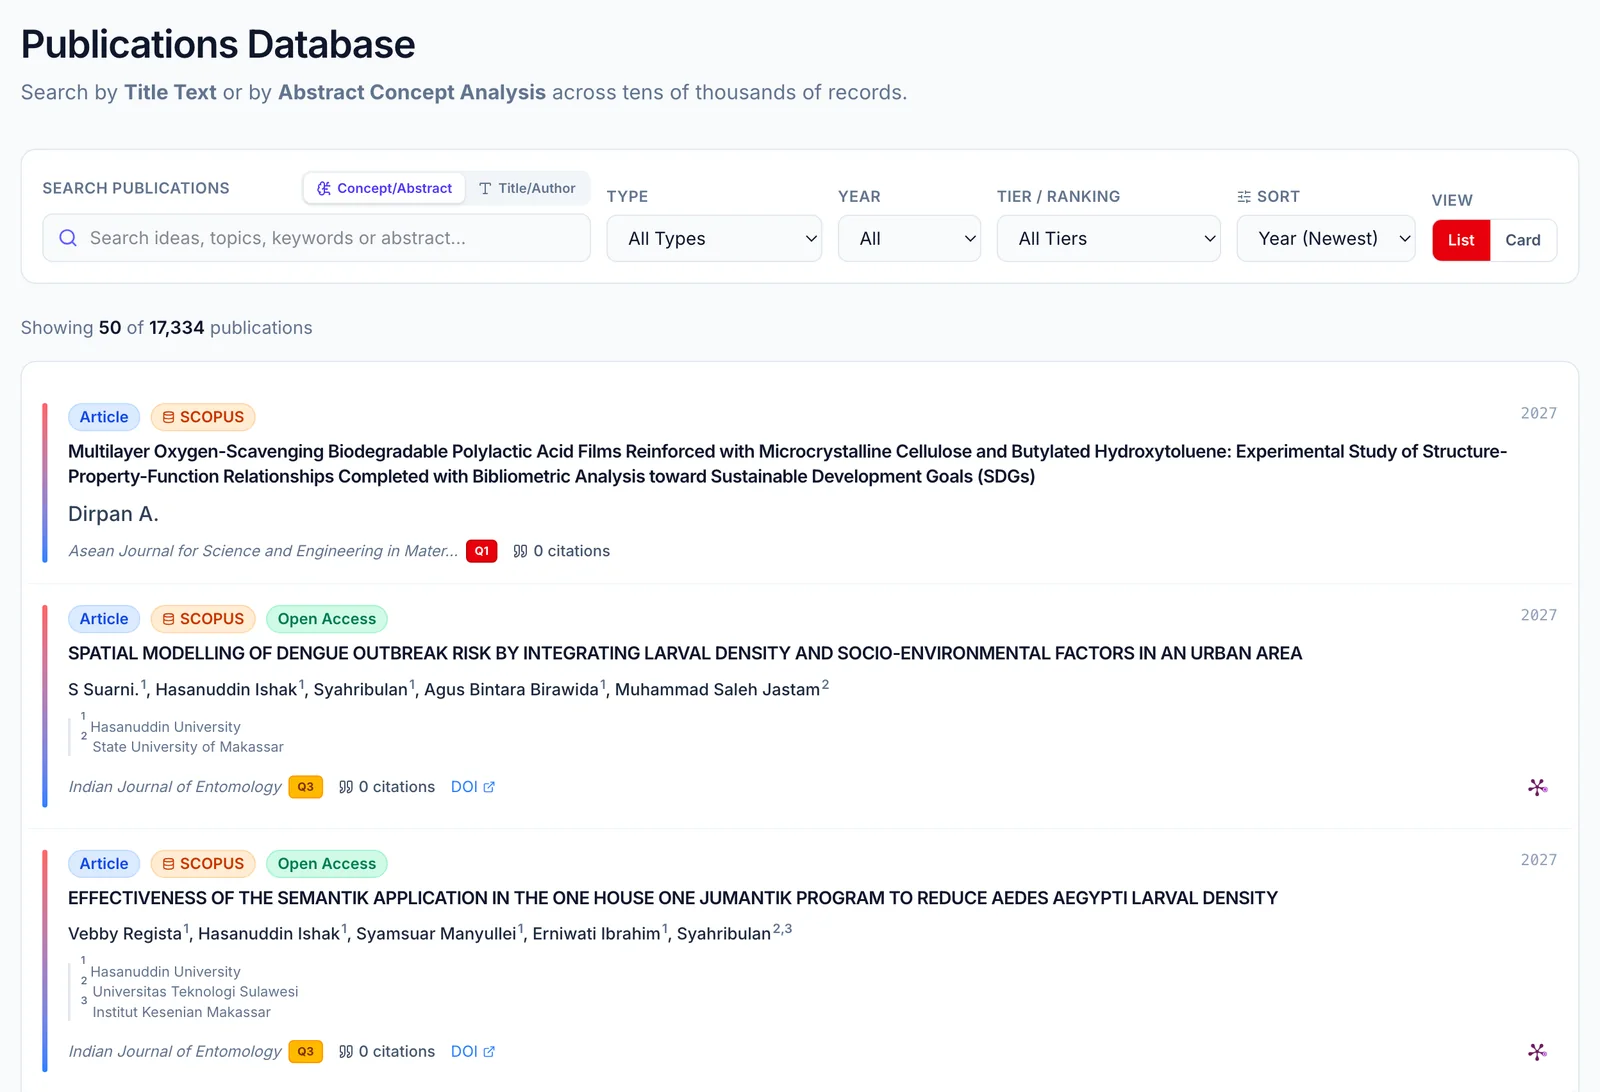The height and width of the screenshot is (1092, 1600).
Task: Click author Erniwati Ibrahim
Action: pyautogui.click(x=596, y=933)
